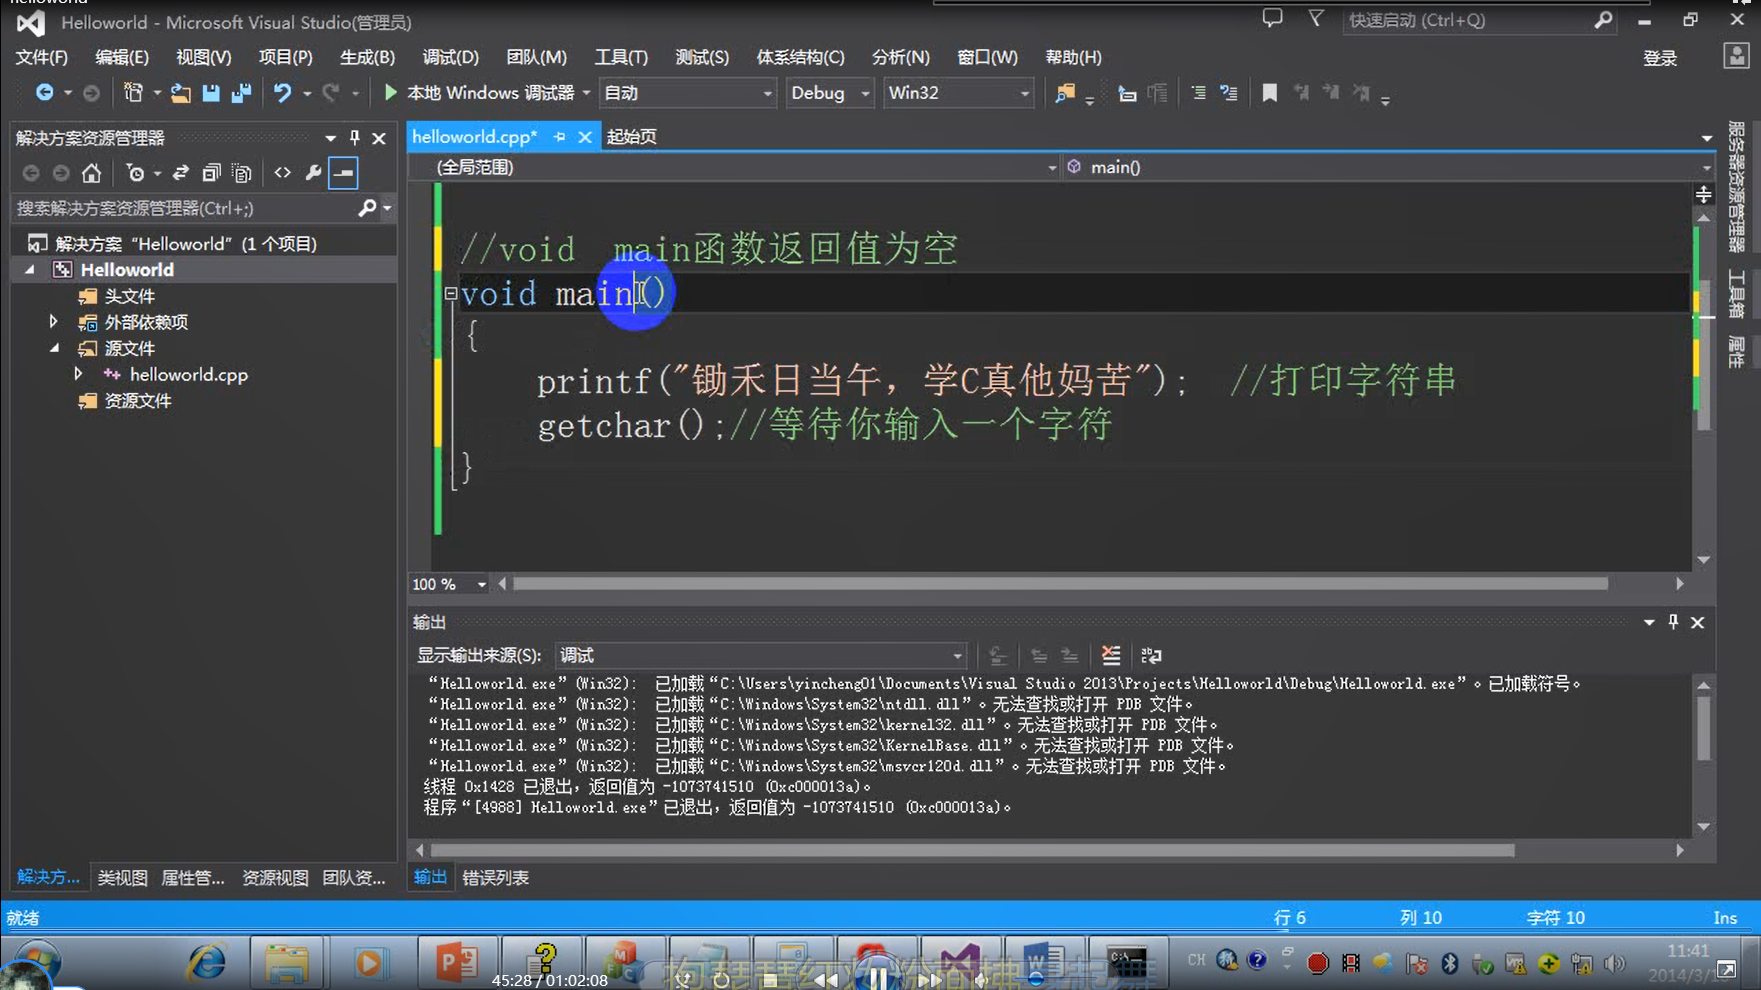Click the feedback speech bubble icon
This screenshot has width=1761, height=990.
[1272, 18]
